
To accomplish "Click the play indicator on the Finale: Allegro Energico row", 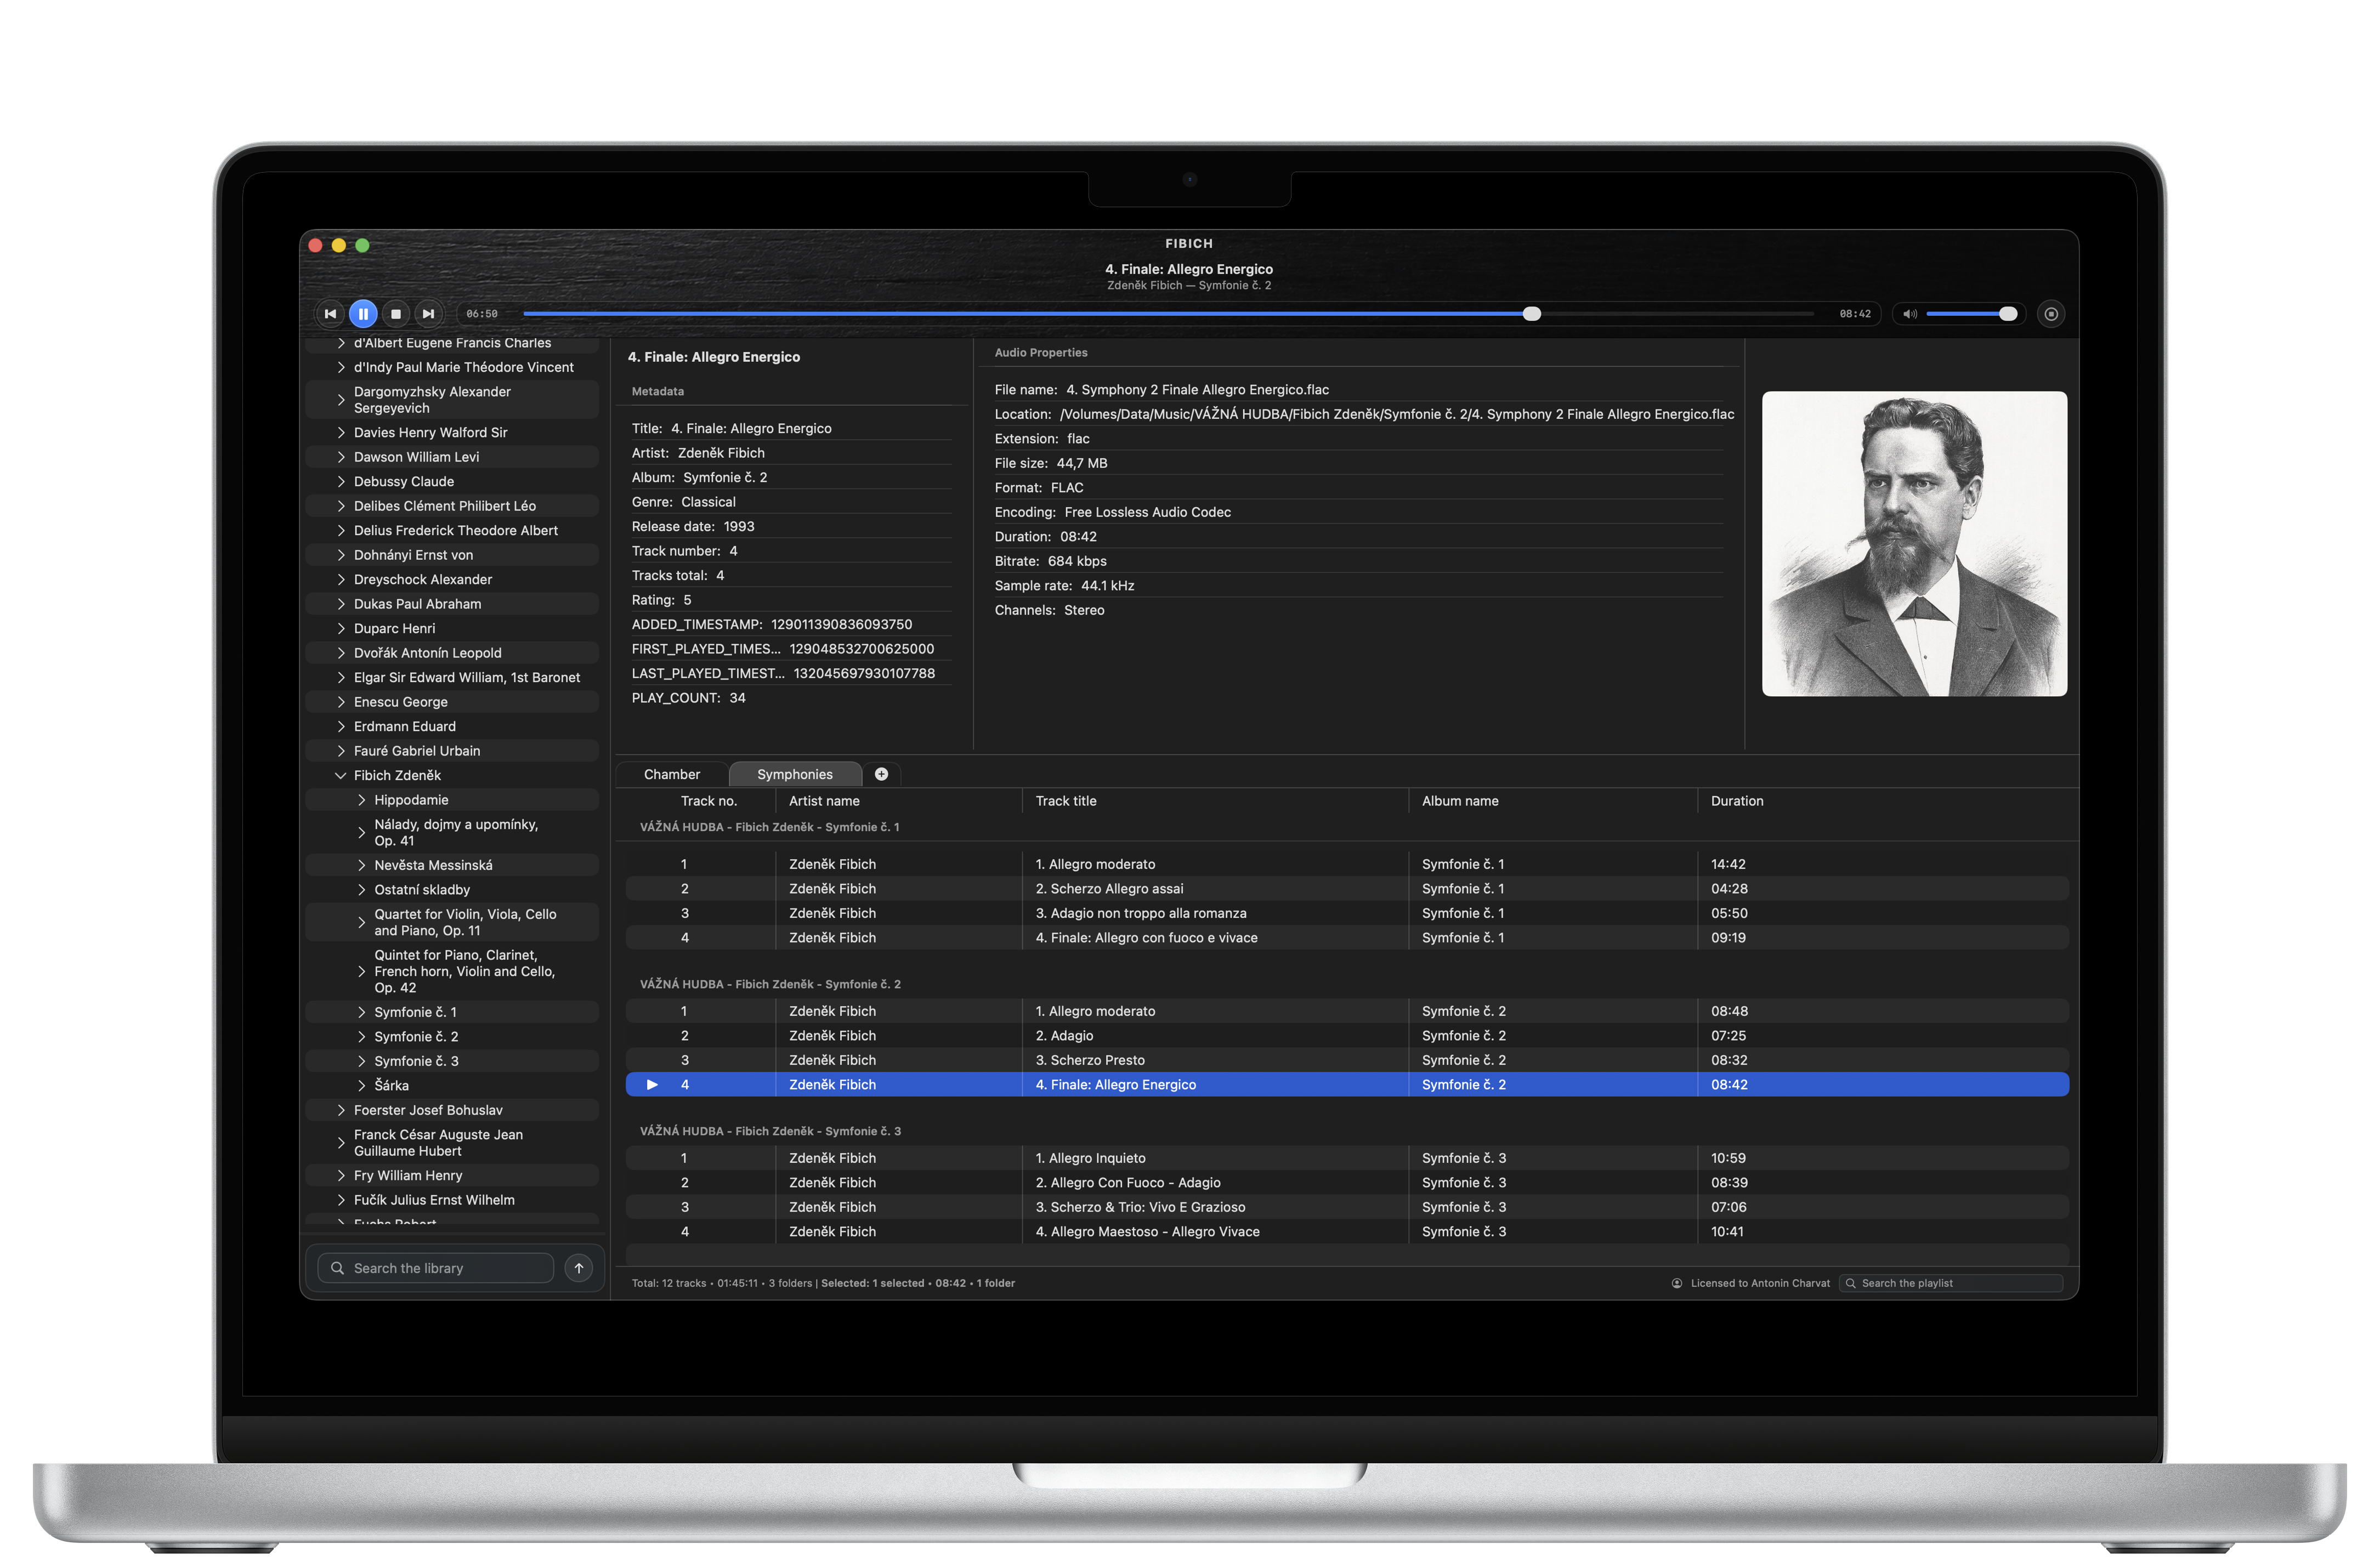I will 652,1084.
